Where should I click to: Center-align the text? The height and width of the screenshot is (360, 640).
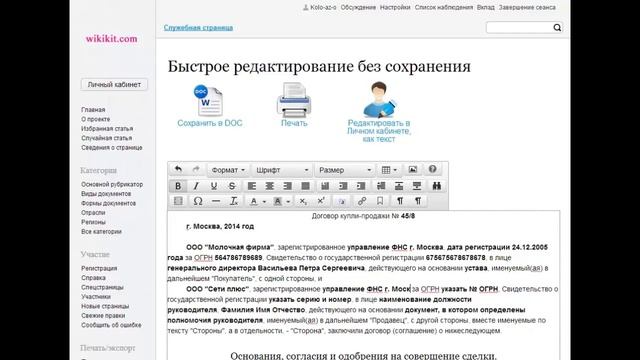[270, 186]
